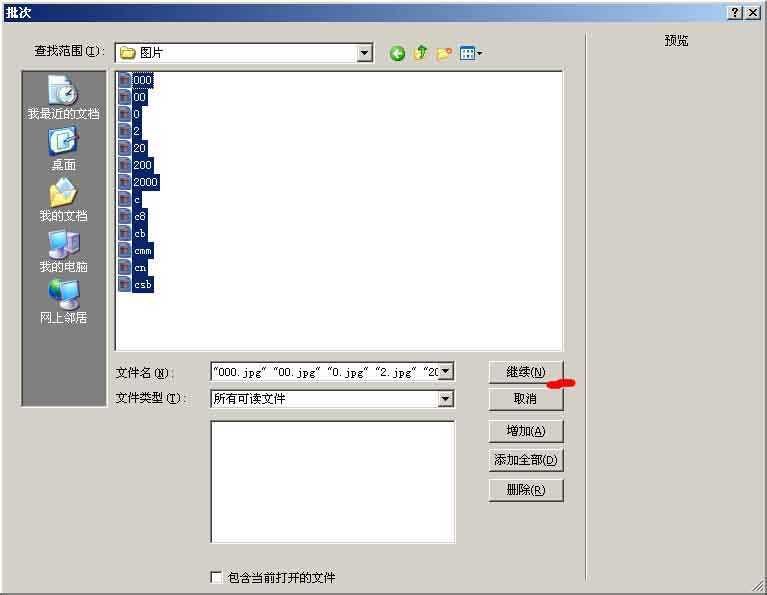
Task: Select file named cn
Action: point(140,268)
